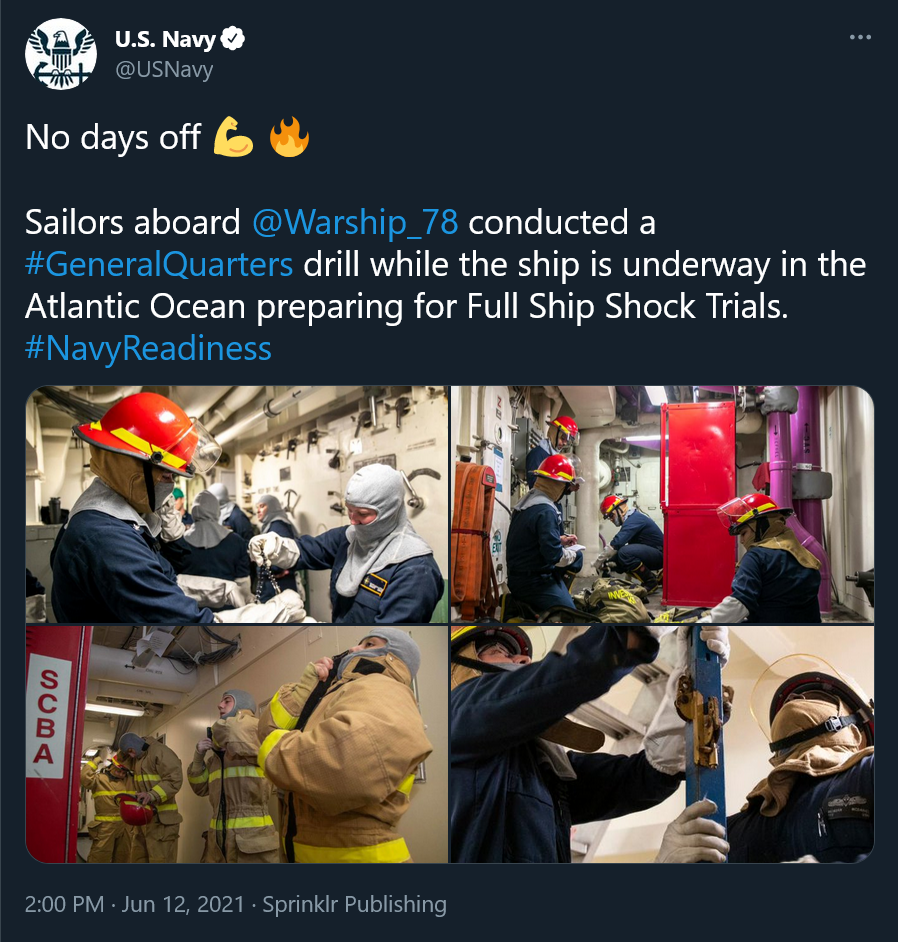Open the U.S. Navy profile avatar

(61, 54)
